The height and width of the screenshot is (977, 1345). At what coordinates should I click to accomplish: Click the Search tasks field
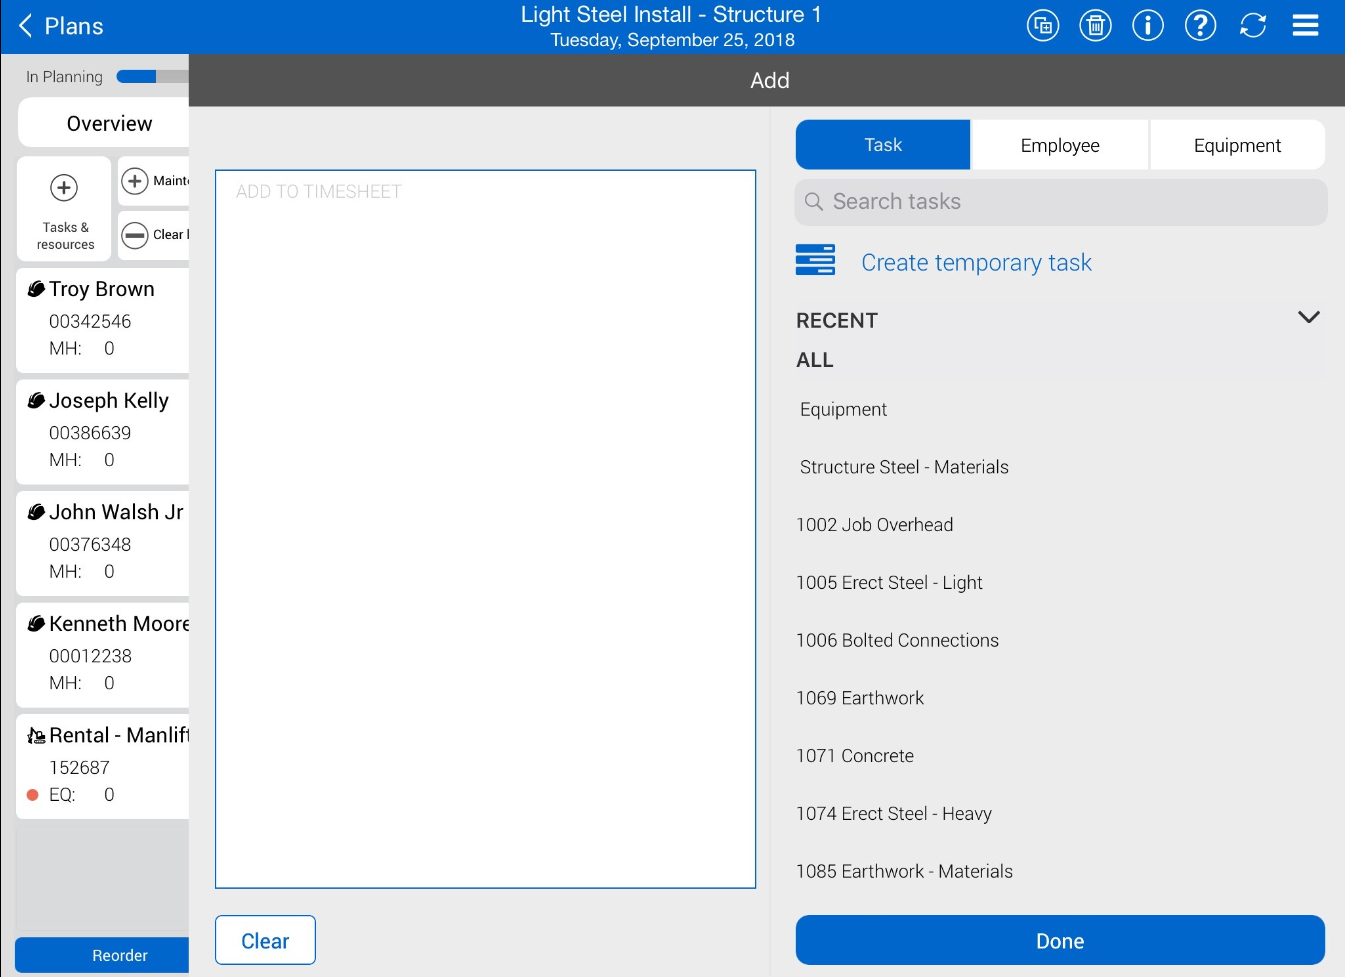pos(1060,202)
